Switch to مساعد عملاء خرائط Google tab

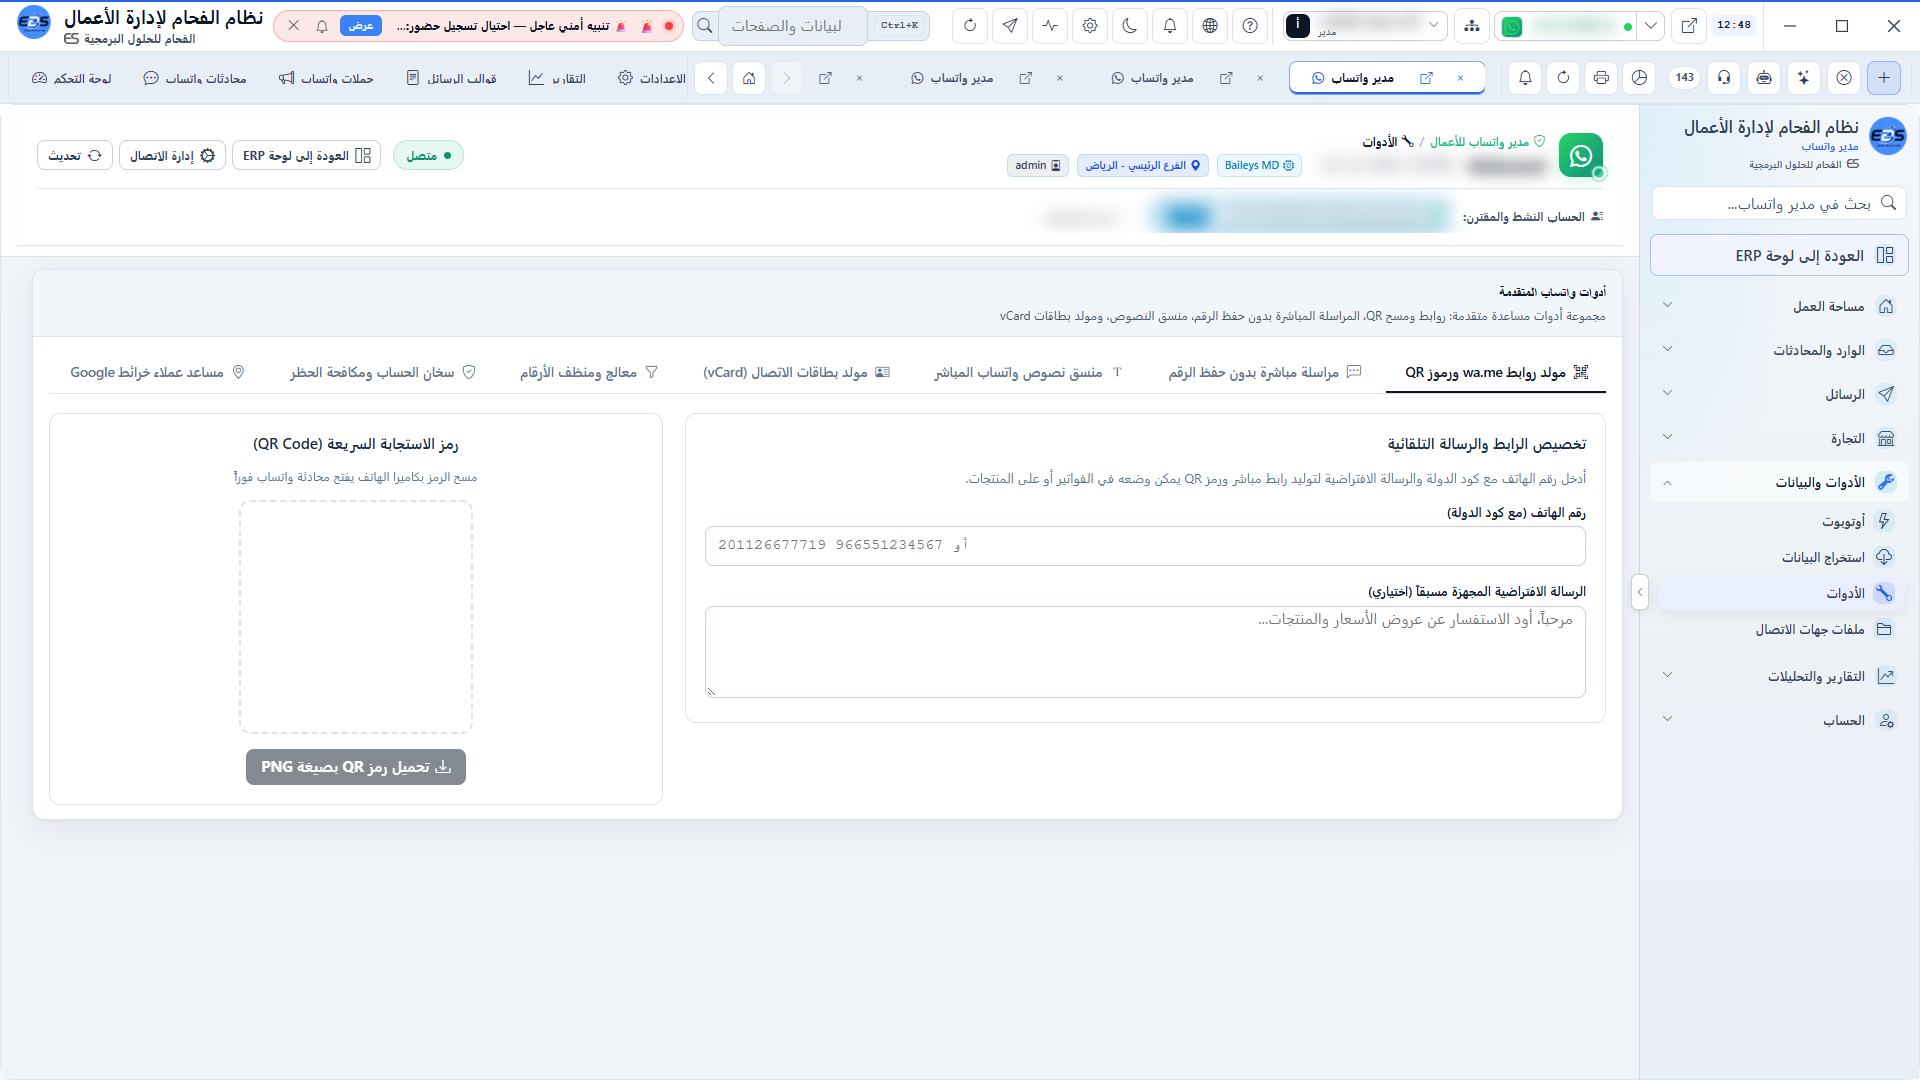[x=157, y=372]
